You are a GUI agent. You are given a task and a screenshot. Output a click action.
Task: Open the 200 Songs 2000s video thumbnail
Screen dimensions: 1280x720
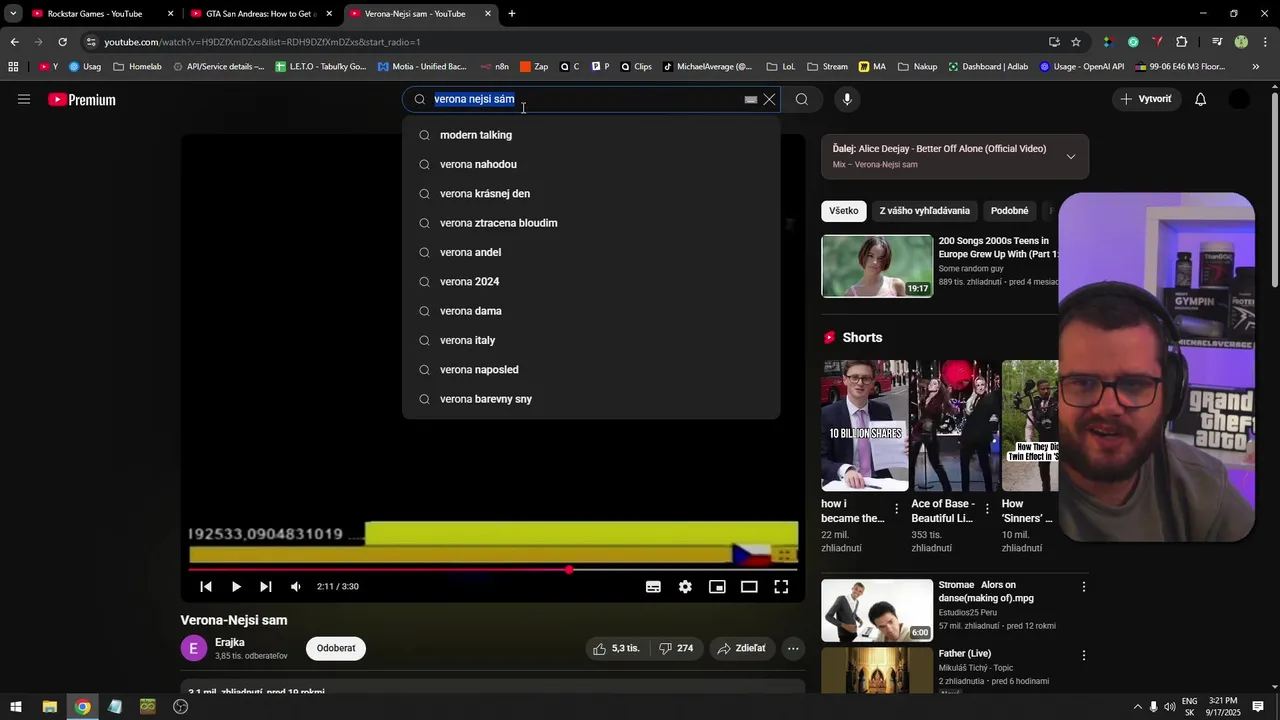point(877,266)
